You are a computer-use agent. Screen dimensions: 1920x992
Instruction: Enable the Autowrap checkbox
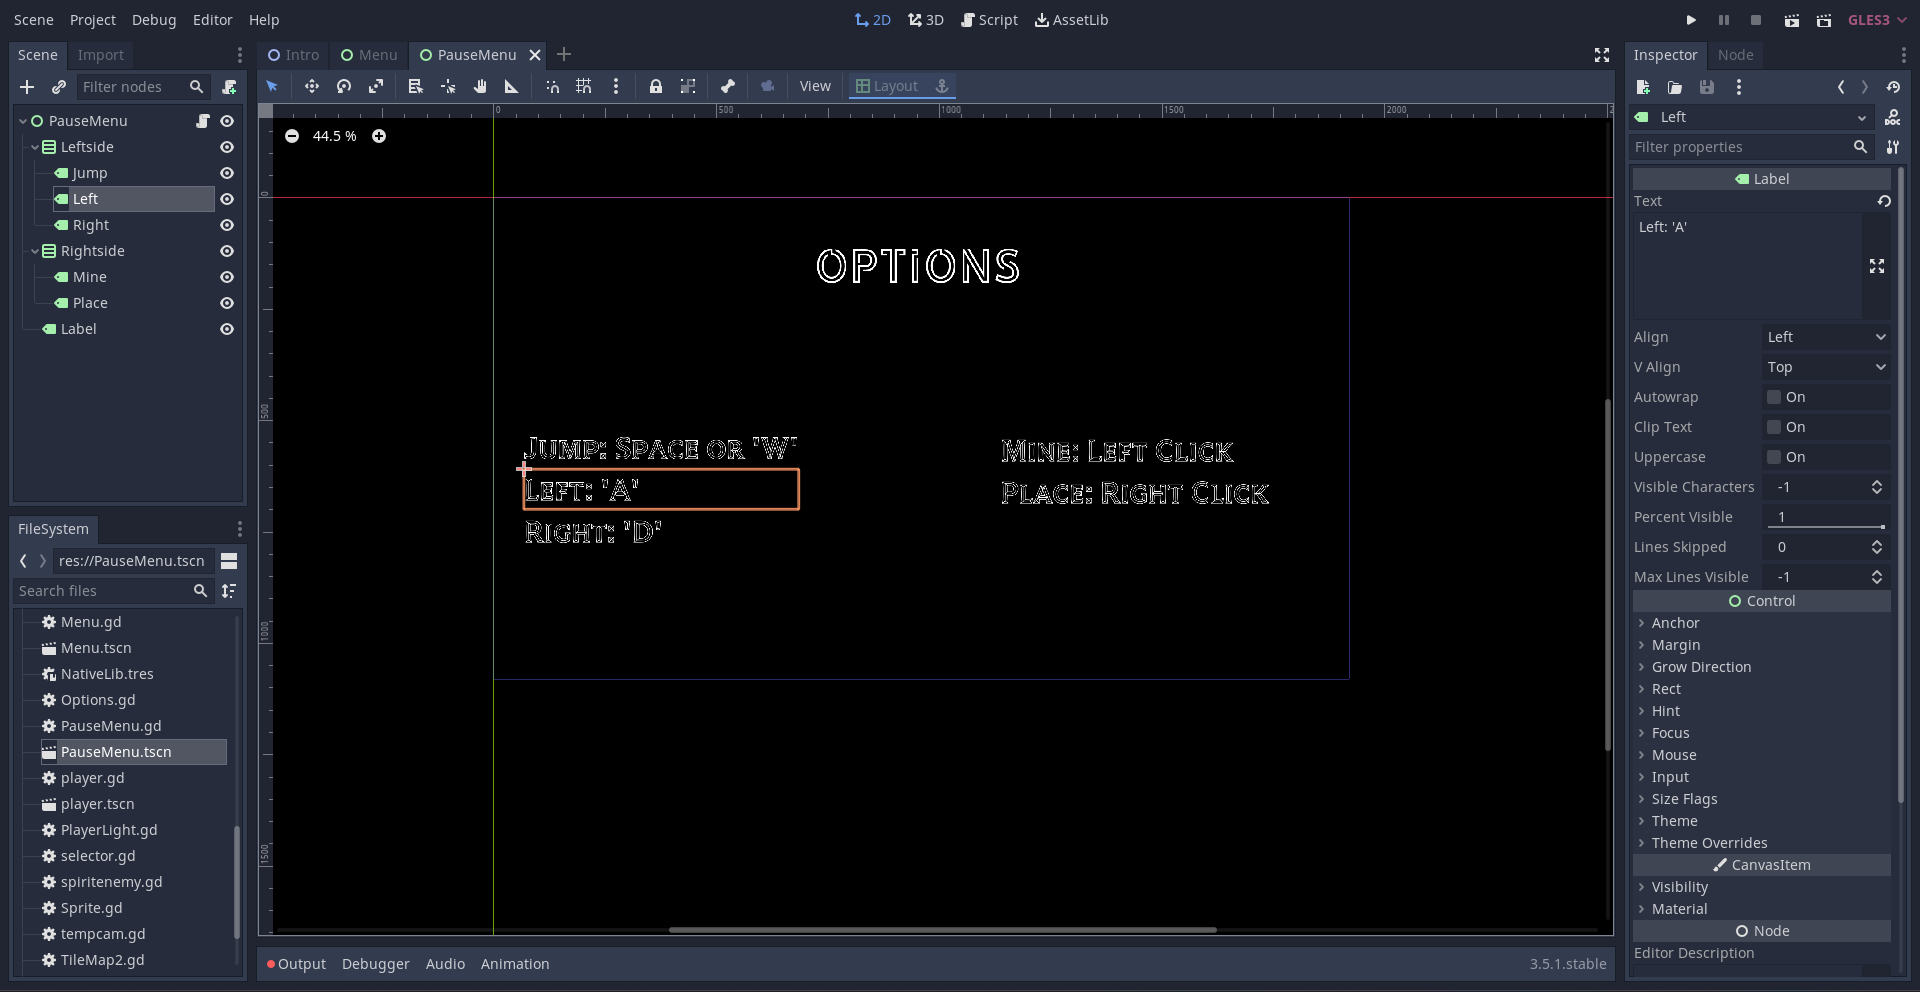(1774, 397)
